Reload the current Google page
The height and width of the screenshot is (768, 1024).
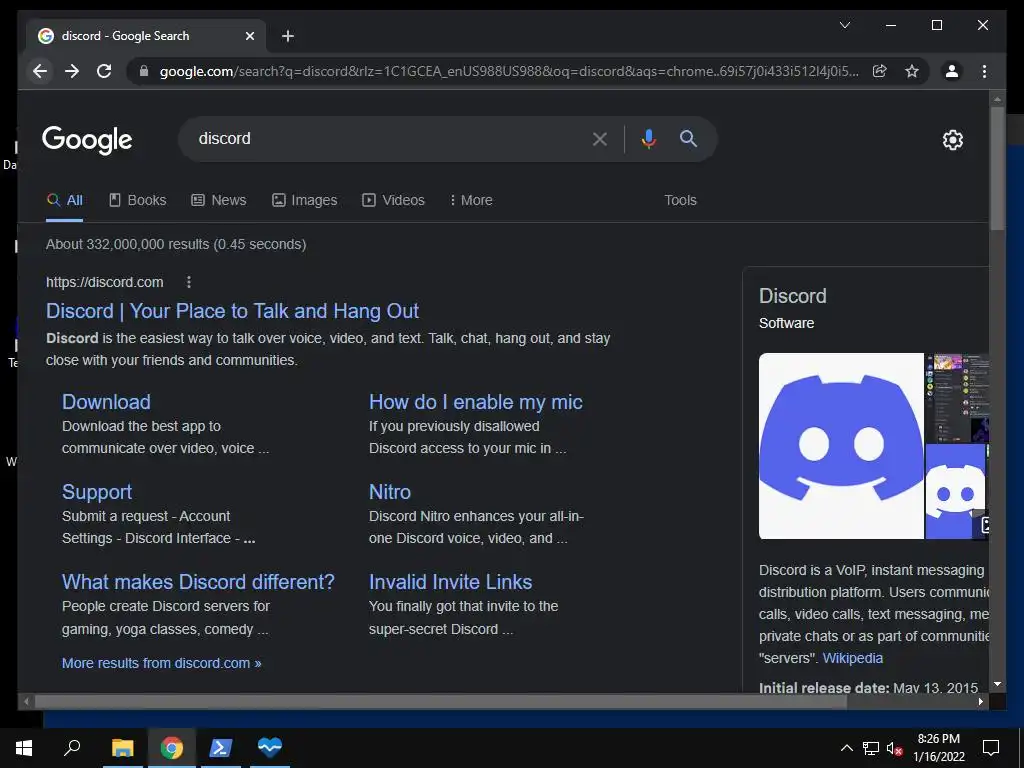click(104, 71)
